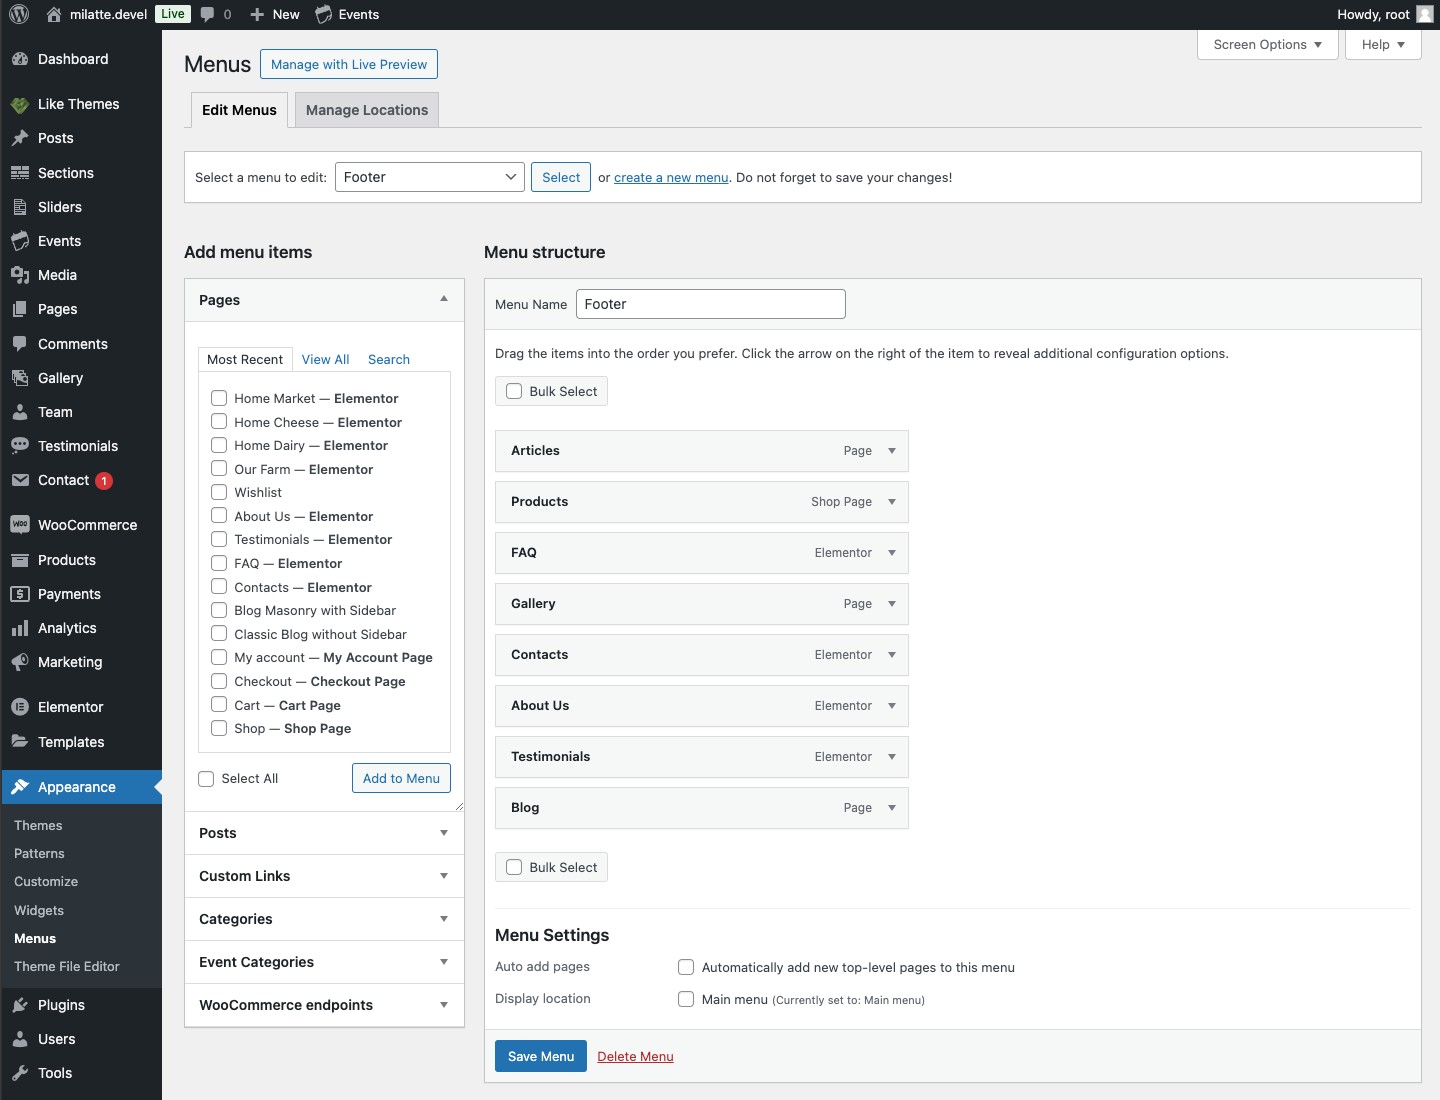Viewport: 1440px width, 1100px height.
Task: Click the Delete Menu link
Action: 635,1056
